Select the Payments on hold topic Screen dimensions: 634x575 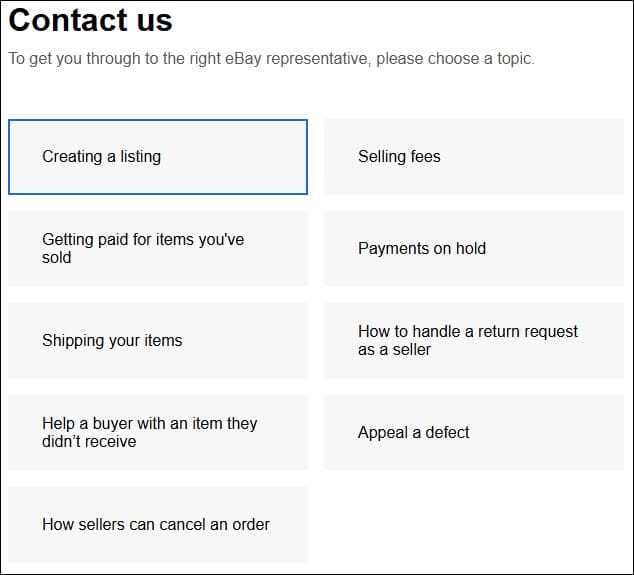pyautogui.click(x=473, y=249)
